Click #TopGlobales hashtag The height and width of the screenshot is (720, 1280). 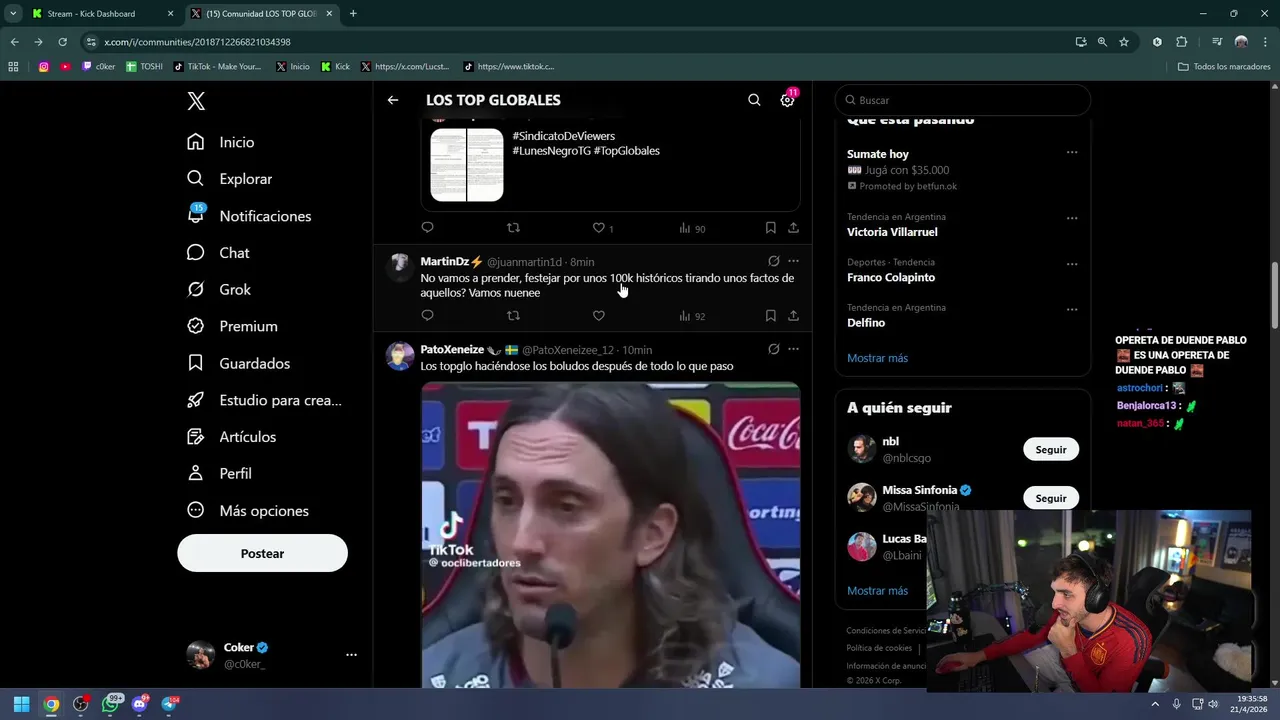pyautogui.click(x=626, y=151)
